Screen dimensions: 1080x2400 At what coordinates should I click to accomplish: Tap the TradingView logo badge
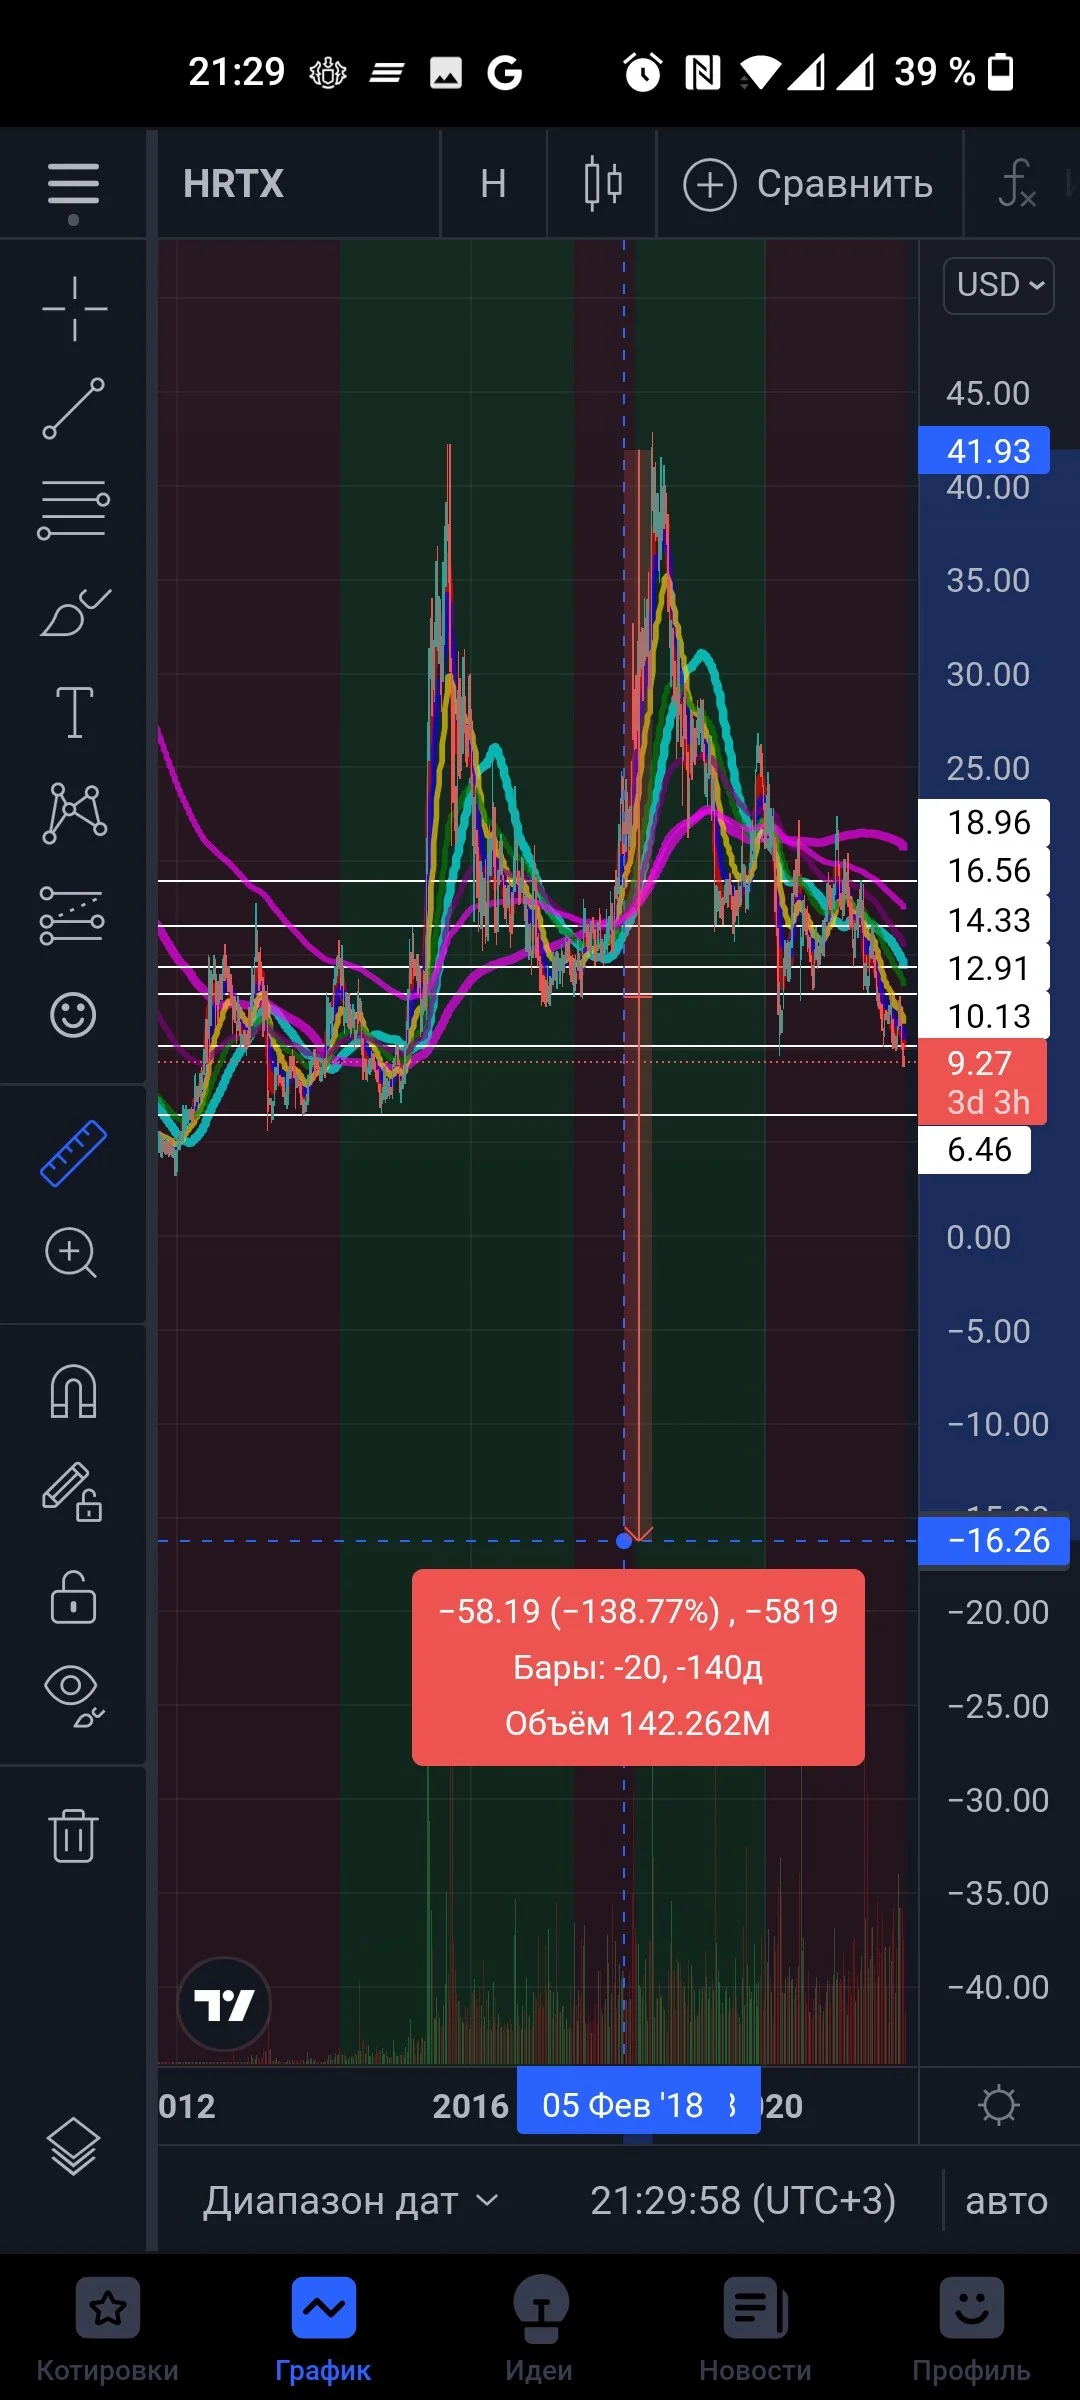point(224,2004)
